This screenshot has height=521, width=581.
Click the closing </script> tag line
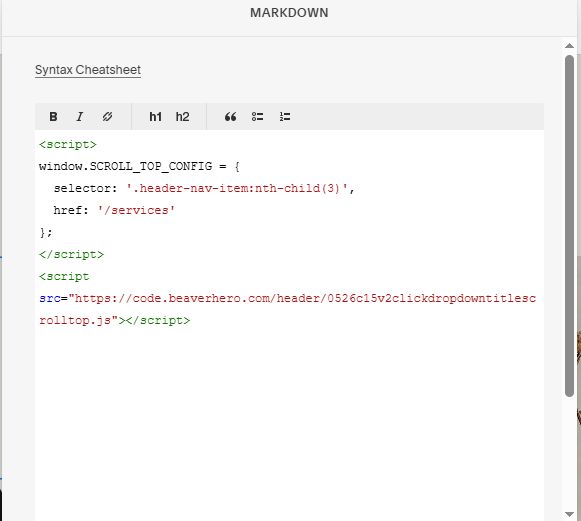(x=72, y=255)
